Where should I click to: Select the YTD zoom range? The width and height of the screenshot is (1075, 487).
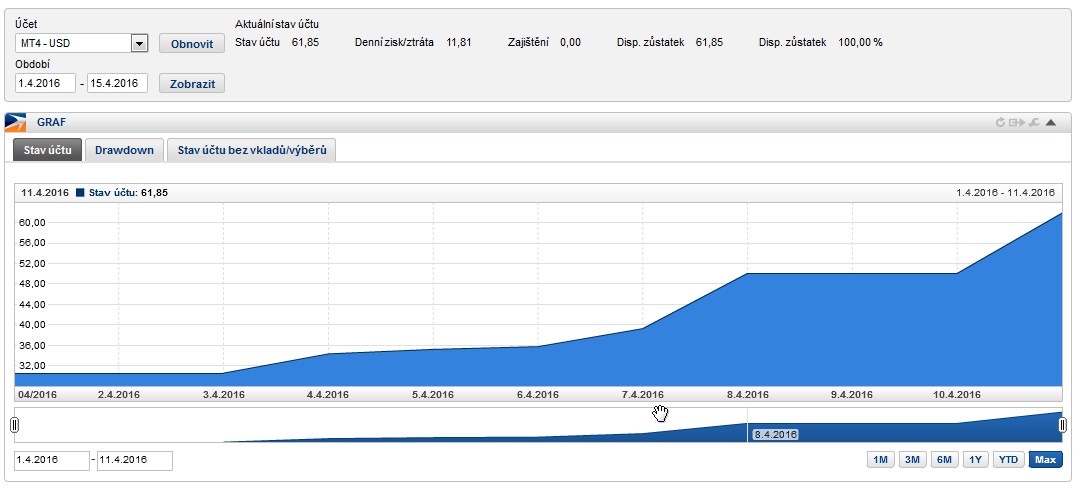[x=1009, y=460]
